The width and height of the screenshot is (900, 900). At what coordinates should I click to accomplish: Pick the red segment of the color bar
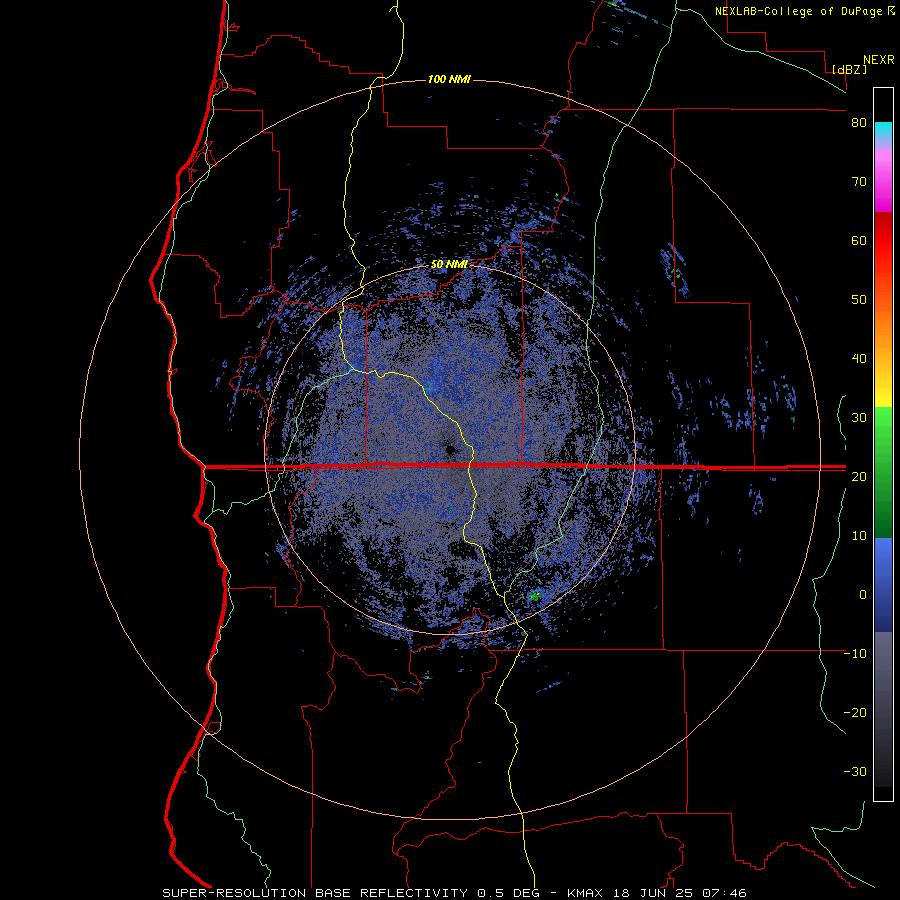(x=883, y=241)
